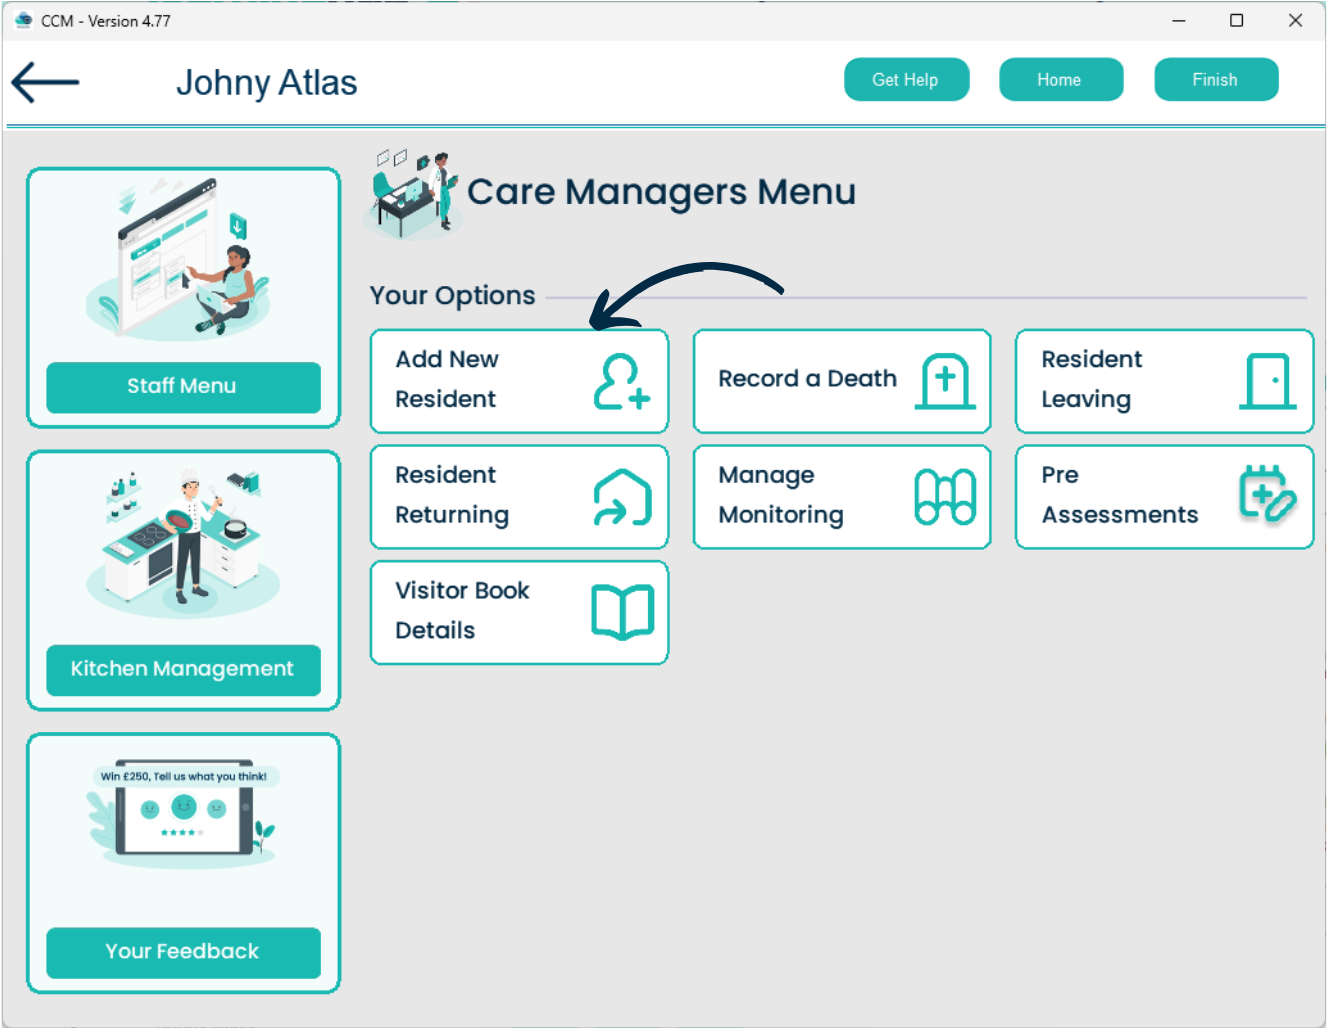Go to Home
This screenshot has height=1028, width=1328.
[x=1060, y=80]
